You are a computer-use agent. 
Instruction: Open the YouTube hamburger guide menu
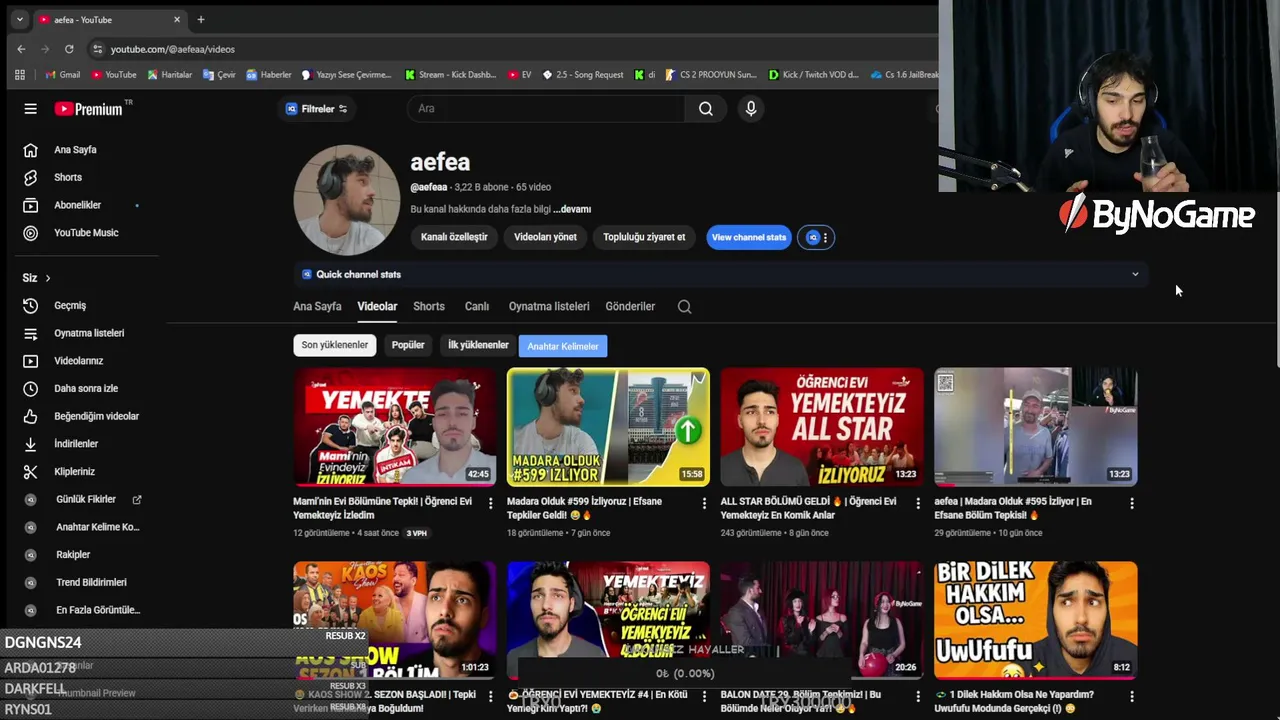coord(30,109)
